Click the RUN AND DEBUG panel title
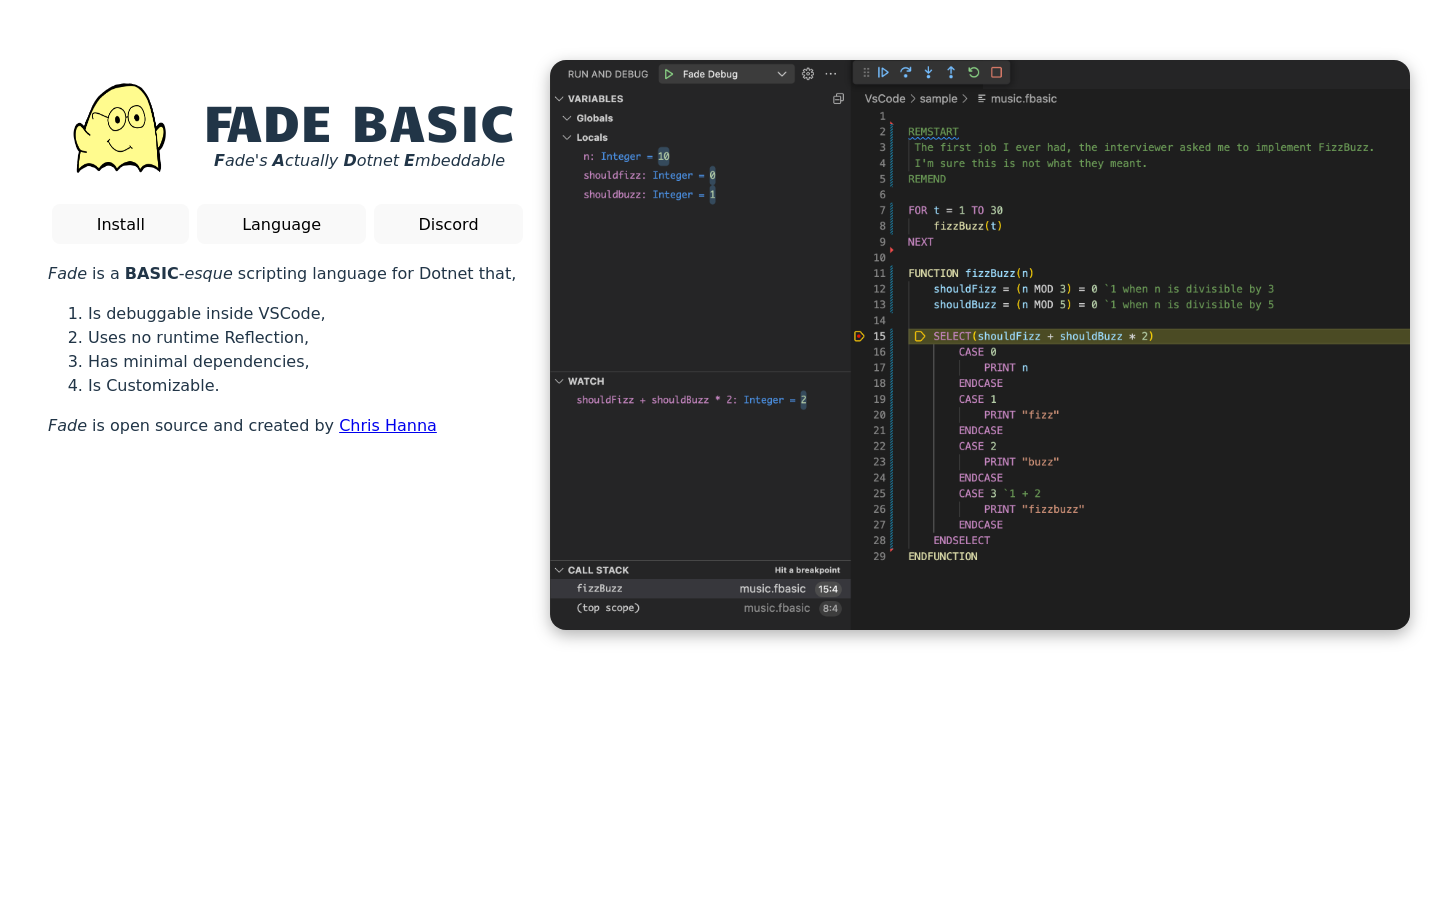This screenshot has width=1440, height=900. (x=608, y=74)
